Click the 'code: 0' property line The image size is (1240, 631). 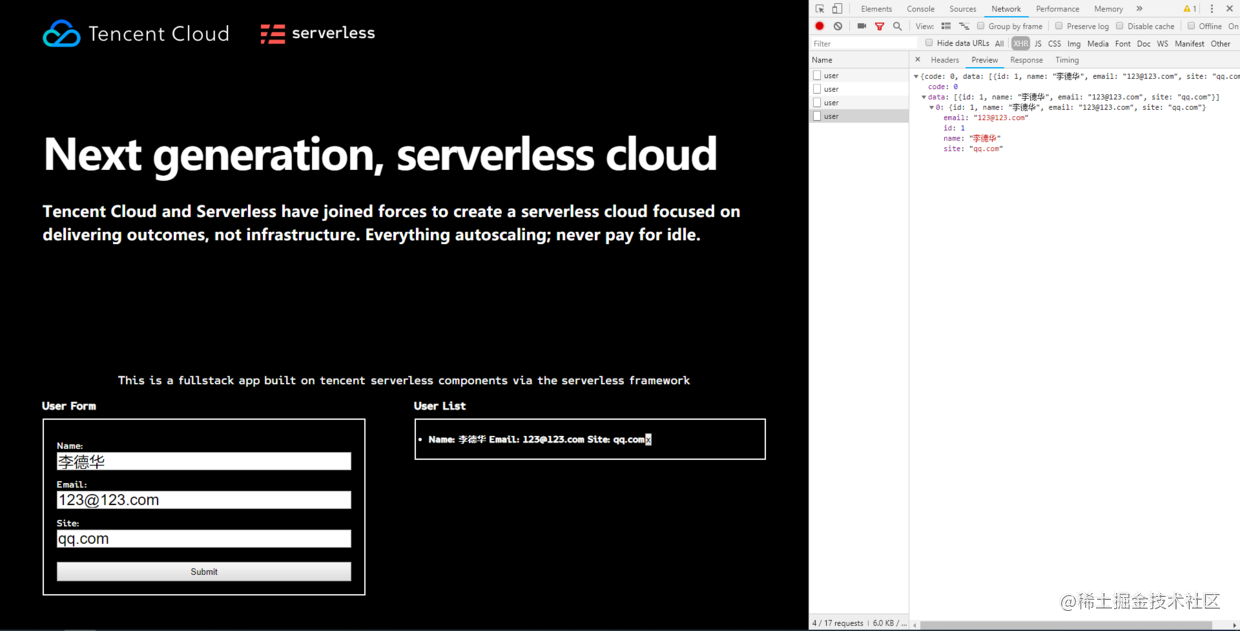pyautogui.click(x=943, y=87)
